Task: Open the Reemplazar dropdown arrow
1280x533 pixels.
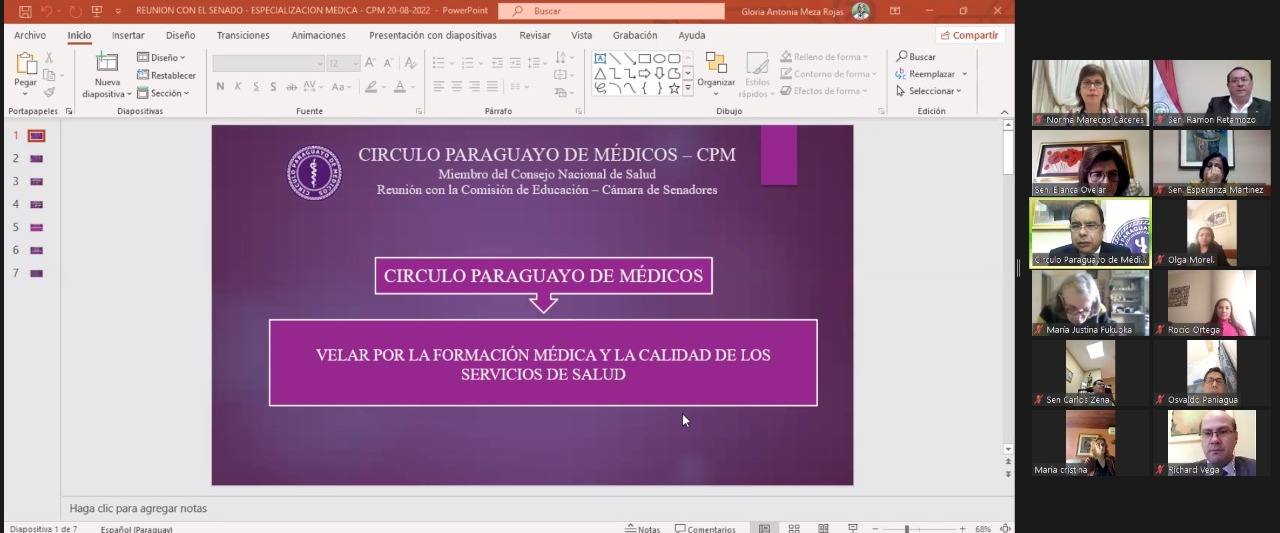Action: coord(965,74)
